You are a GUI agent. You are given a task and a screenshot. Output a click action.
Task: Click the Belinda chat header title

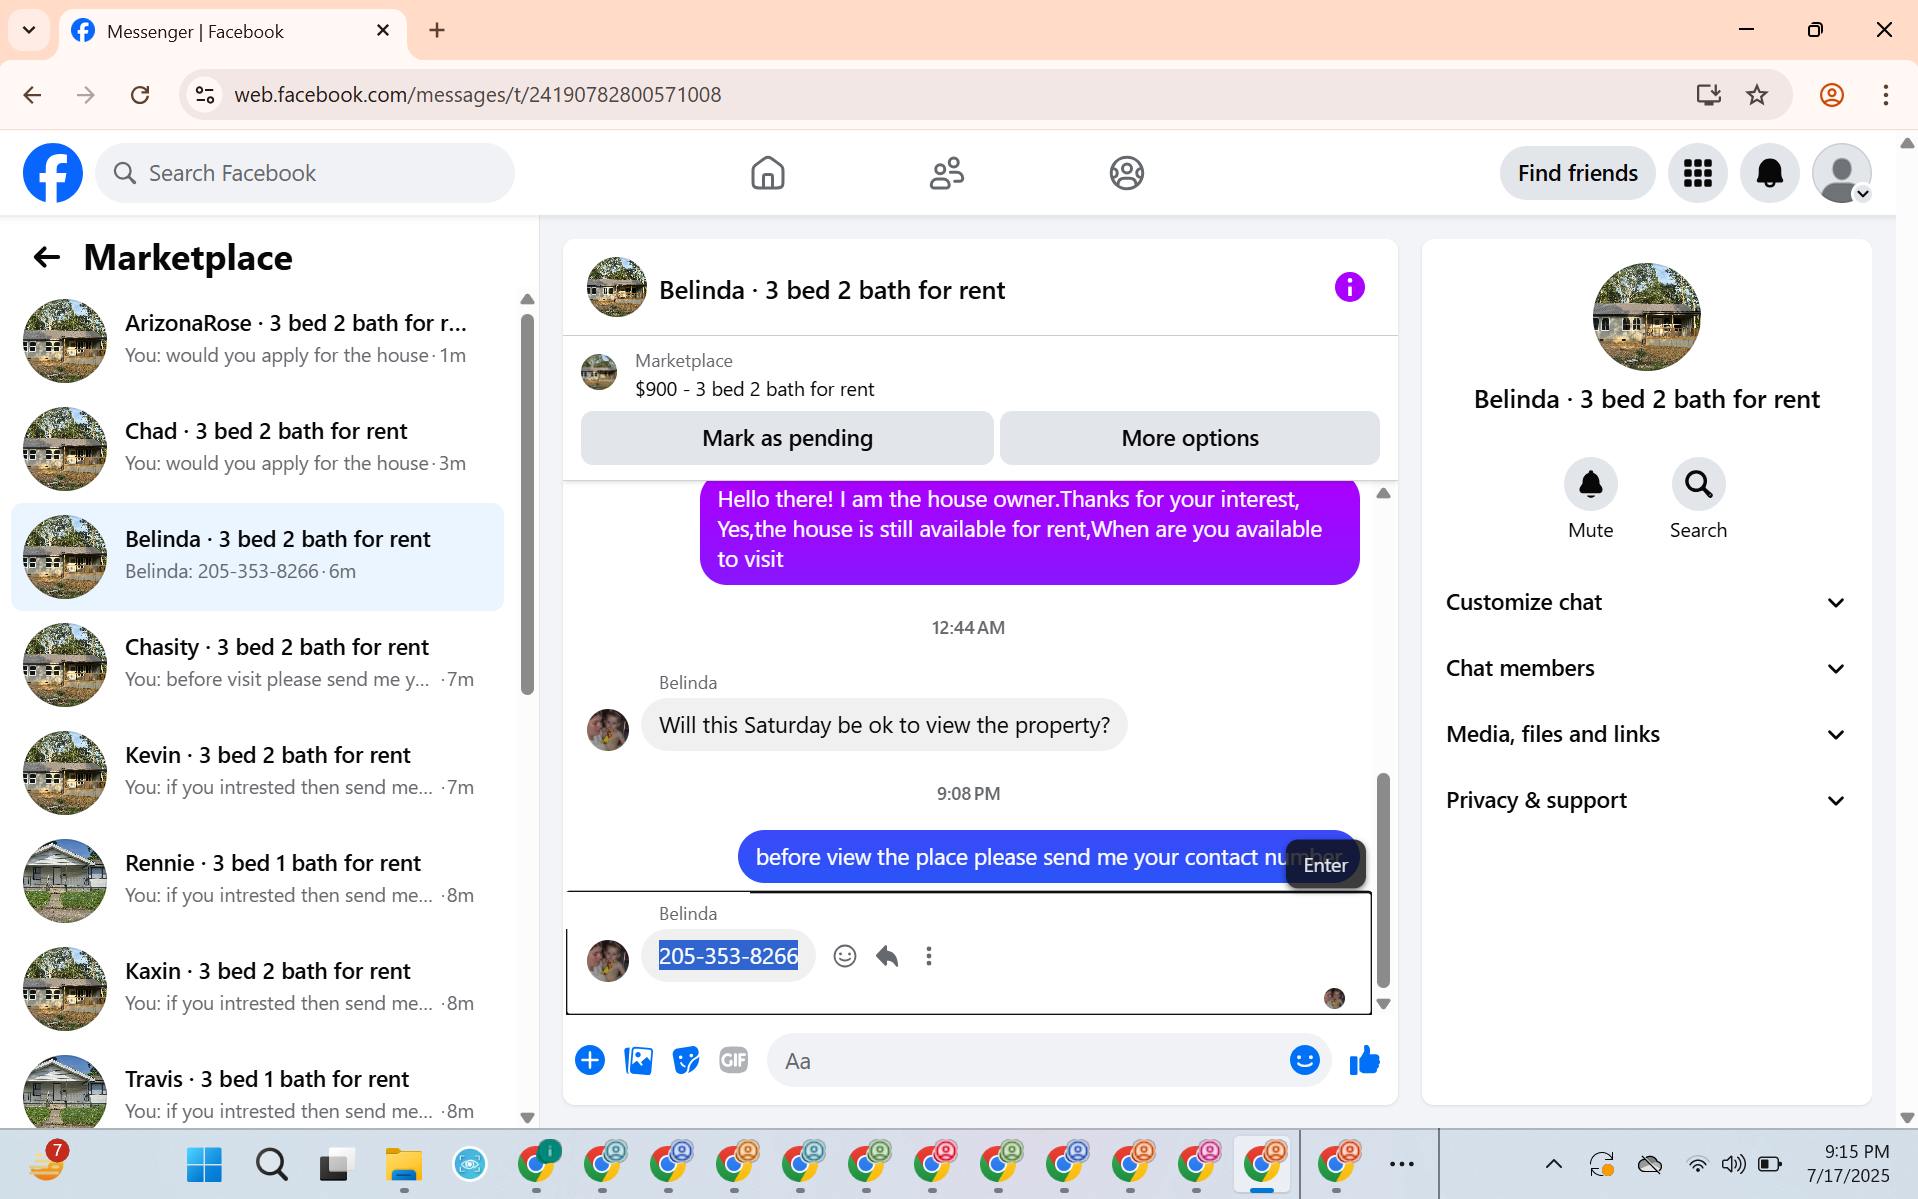coord(832,290)
